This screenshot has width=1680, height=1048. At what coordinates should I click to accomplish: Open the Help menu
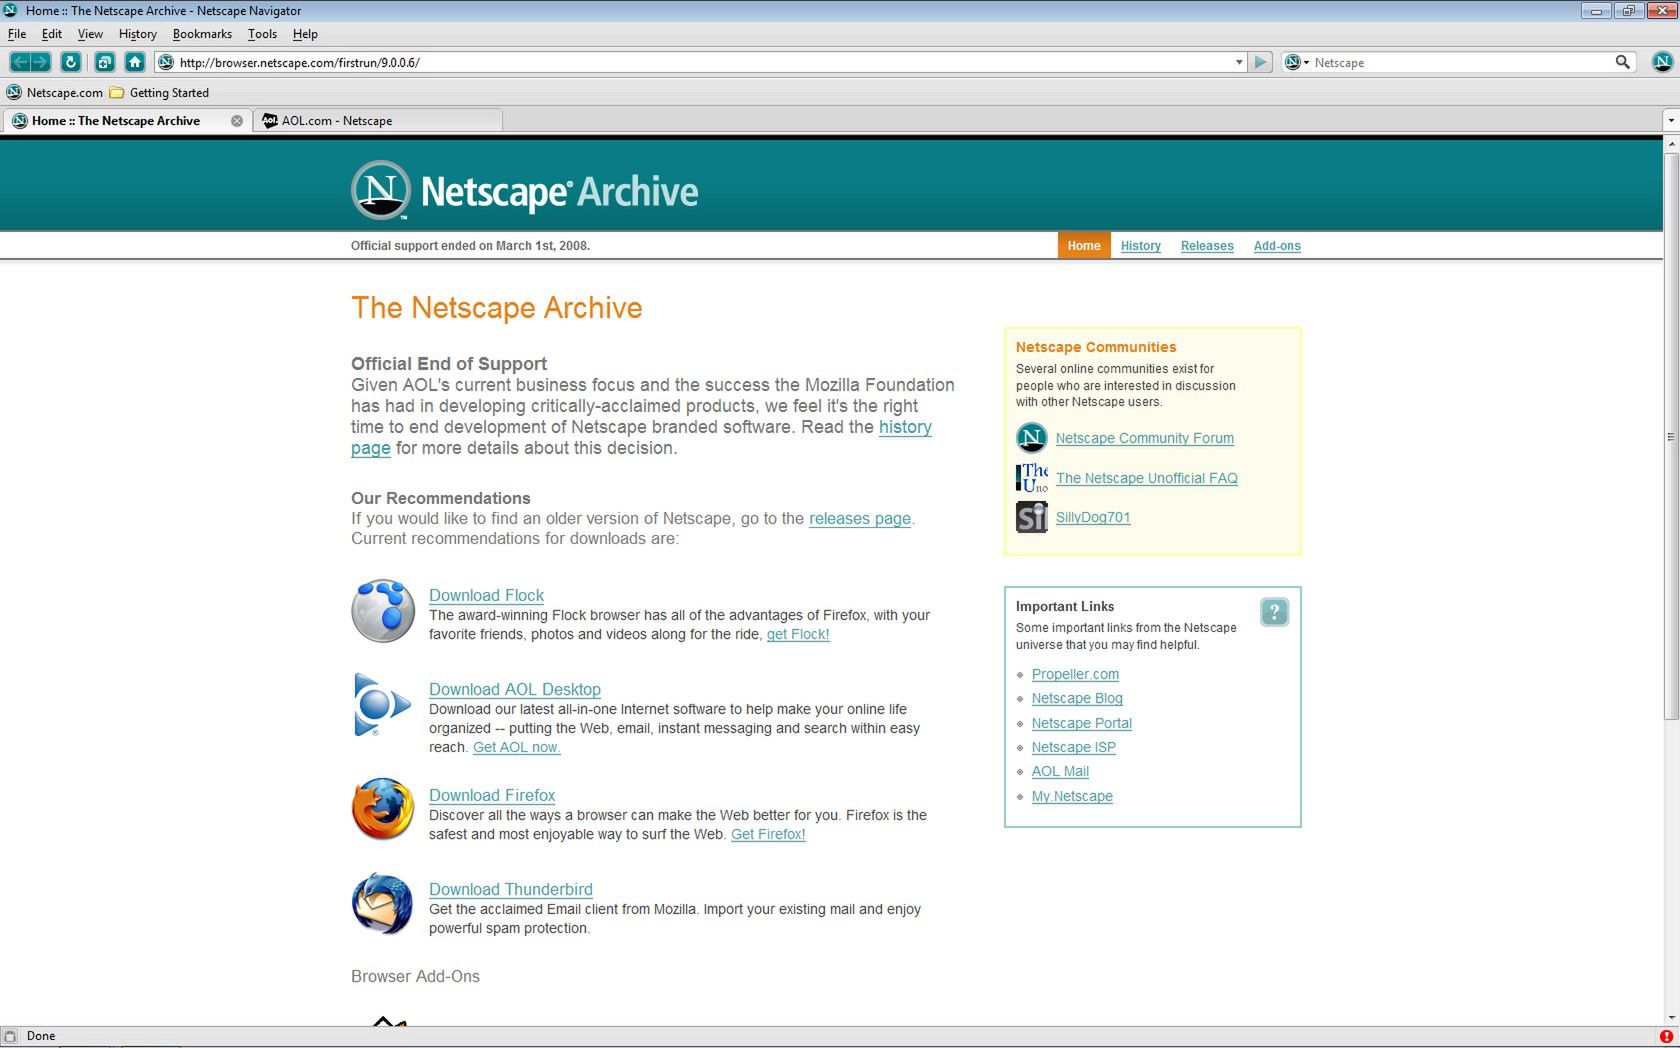tap(305, 33)
